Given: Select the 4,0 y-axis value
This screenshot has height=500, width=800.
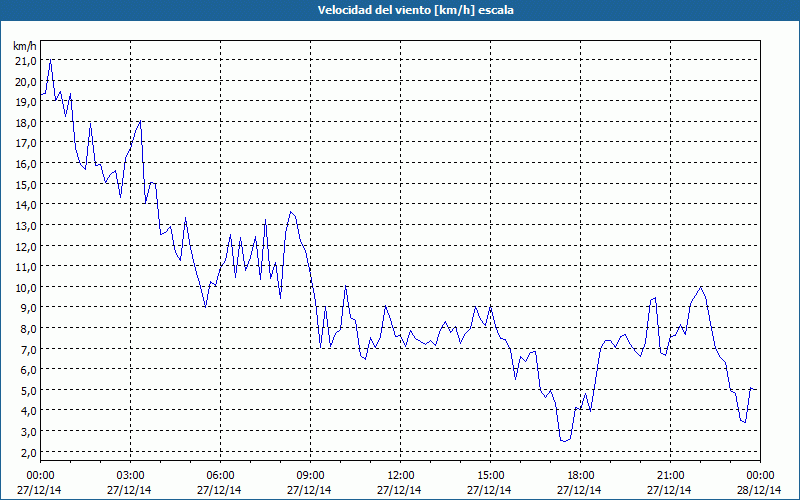Looking at the screenshot, I should click(29, 411).
